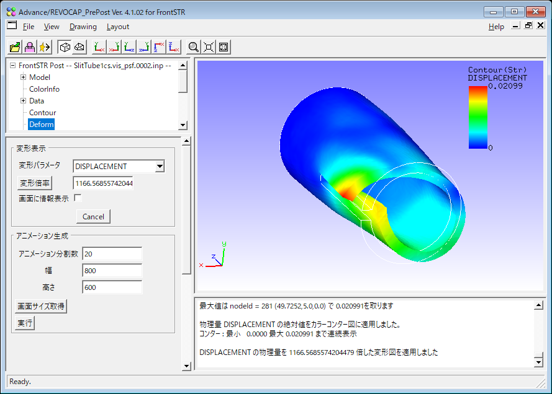The width and height of the screenshot is (552, 394).
Task: Select the wireframe cube view icon
Action: 65,47
